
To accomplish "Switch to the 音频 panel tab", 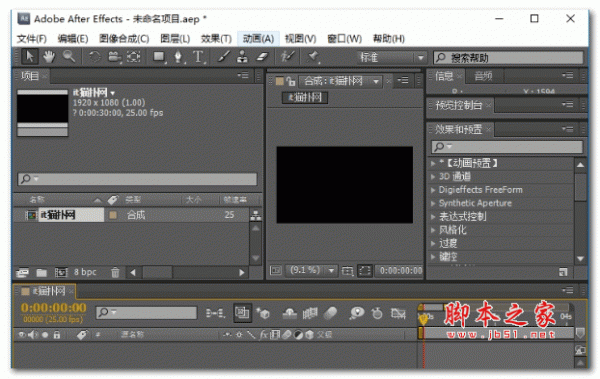I will 483,76.
